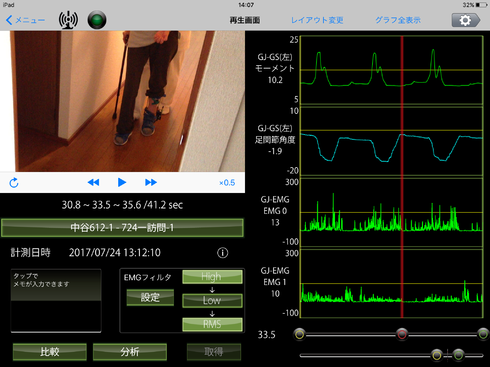Tap the red playhead slider knob
The width and height of the screenshot is (490, 367).
[x=402, y=334]
